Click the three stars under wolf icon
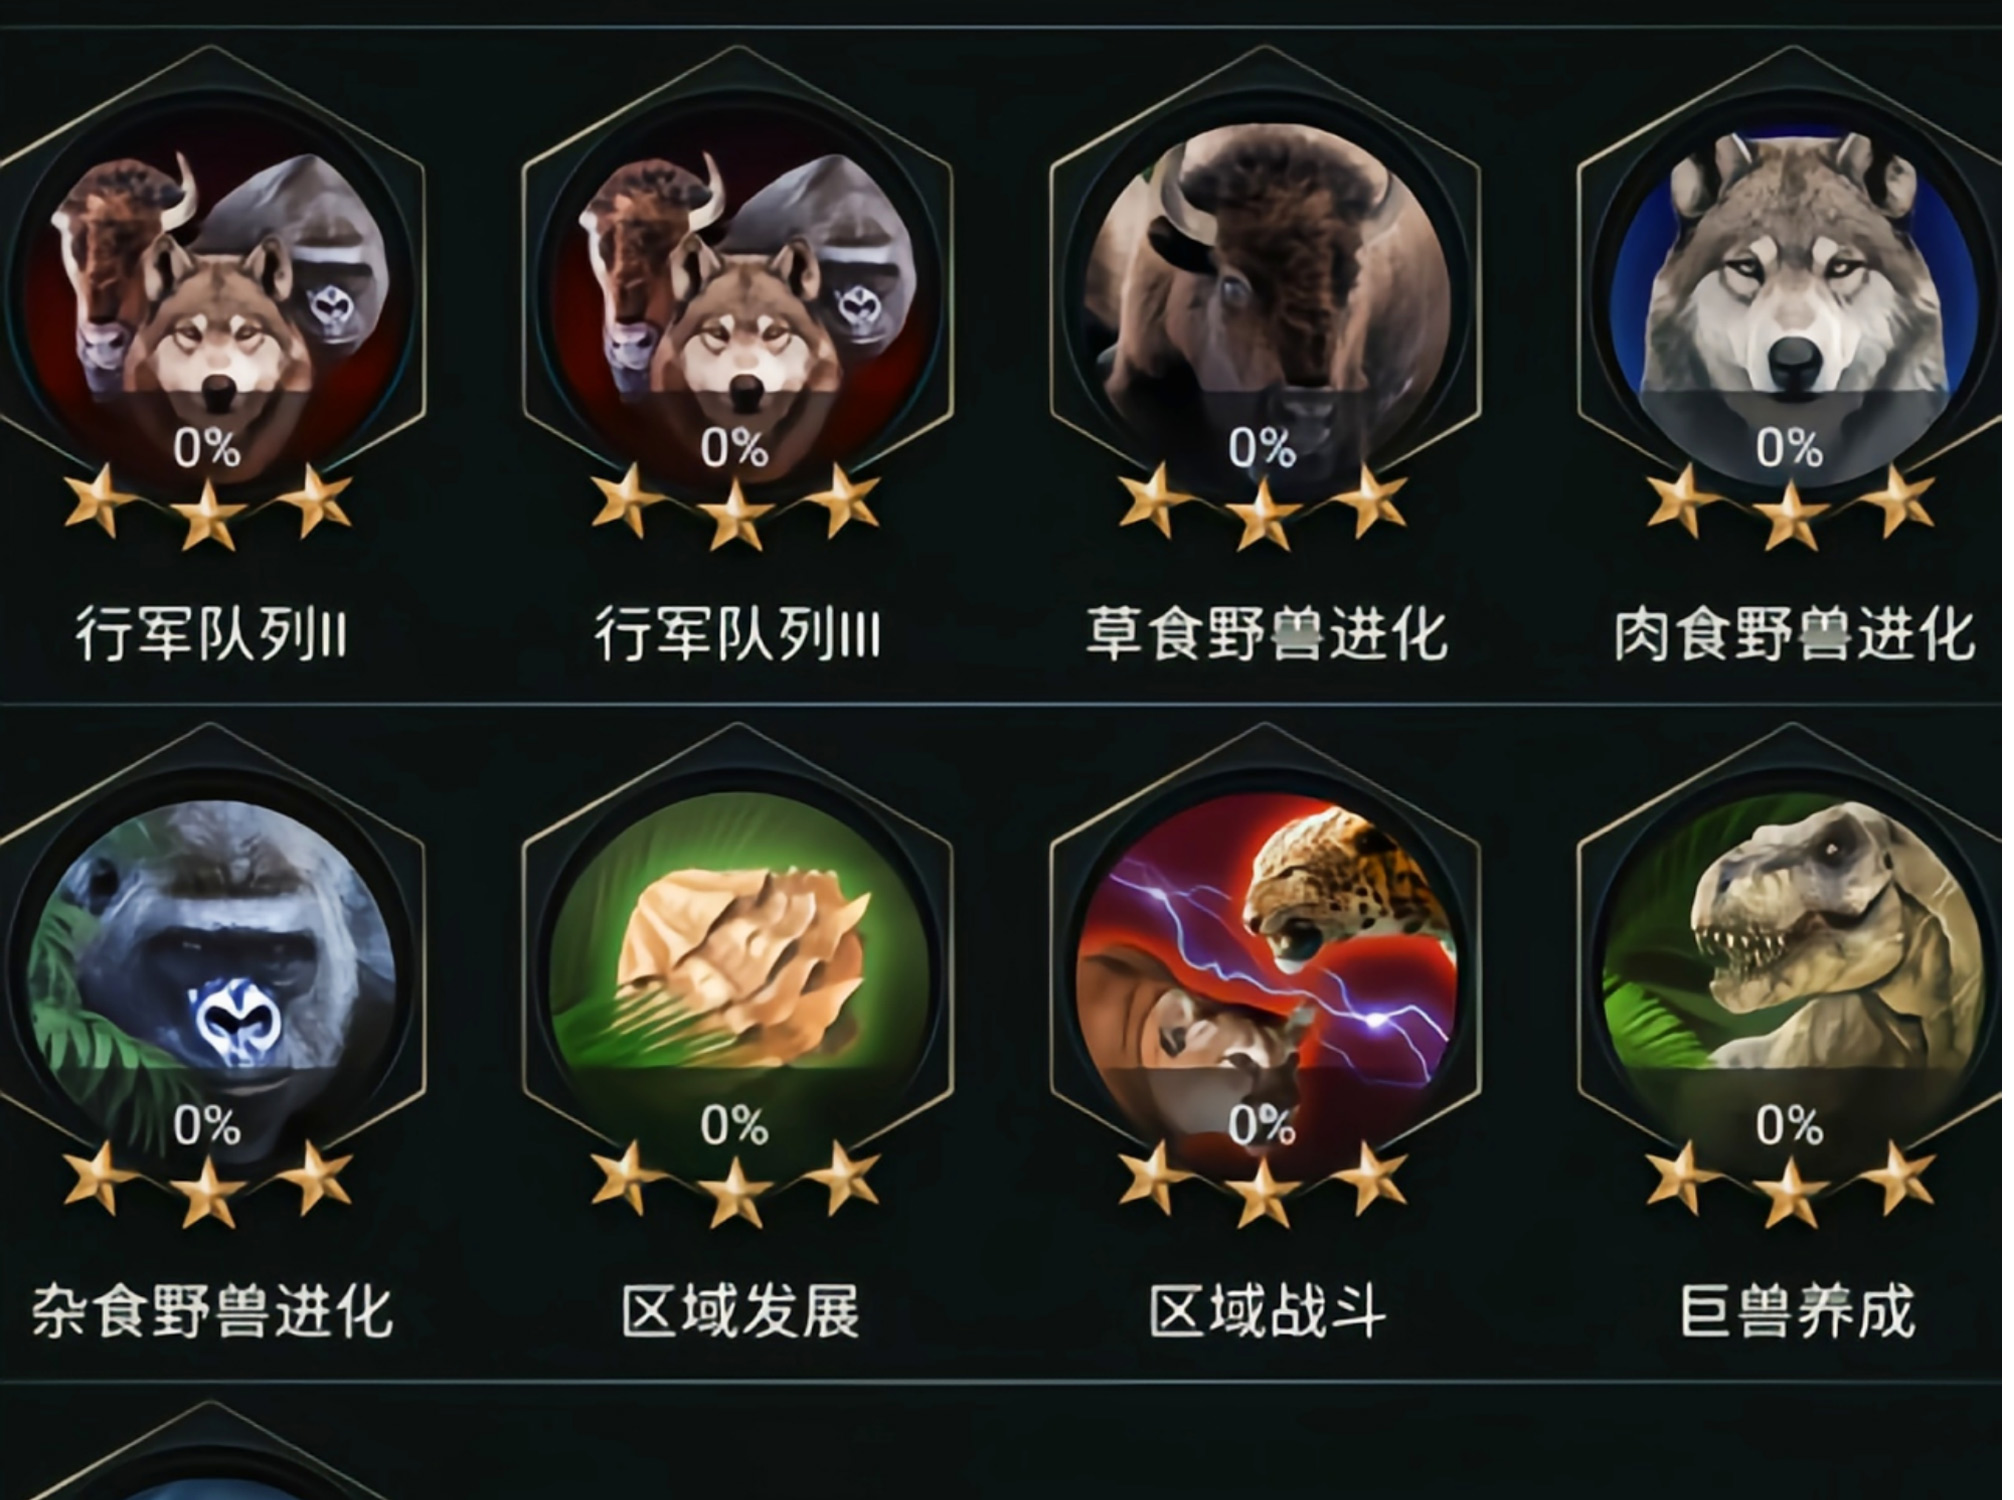Screen dimensions: 2014x1500 (x=1790, y=507)
